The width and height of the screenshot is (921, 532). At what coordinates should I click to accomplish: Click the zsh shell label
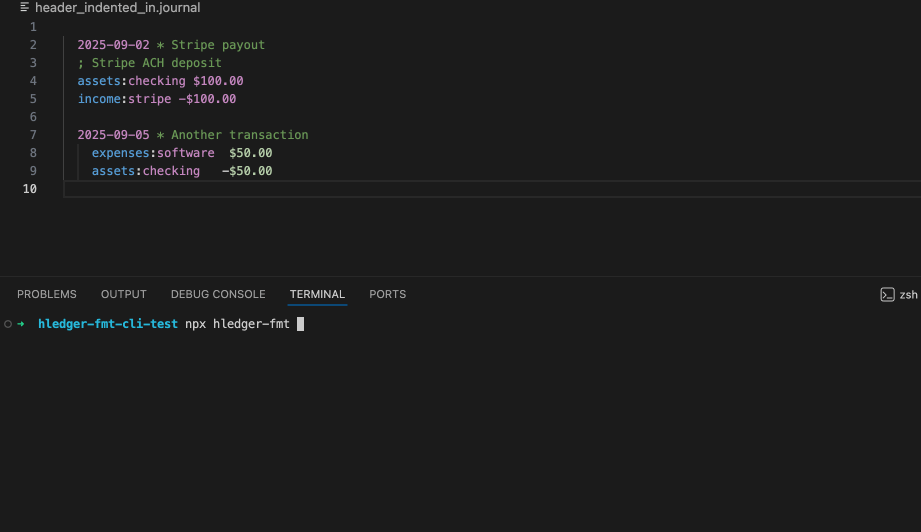(x=908, y=295)
